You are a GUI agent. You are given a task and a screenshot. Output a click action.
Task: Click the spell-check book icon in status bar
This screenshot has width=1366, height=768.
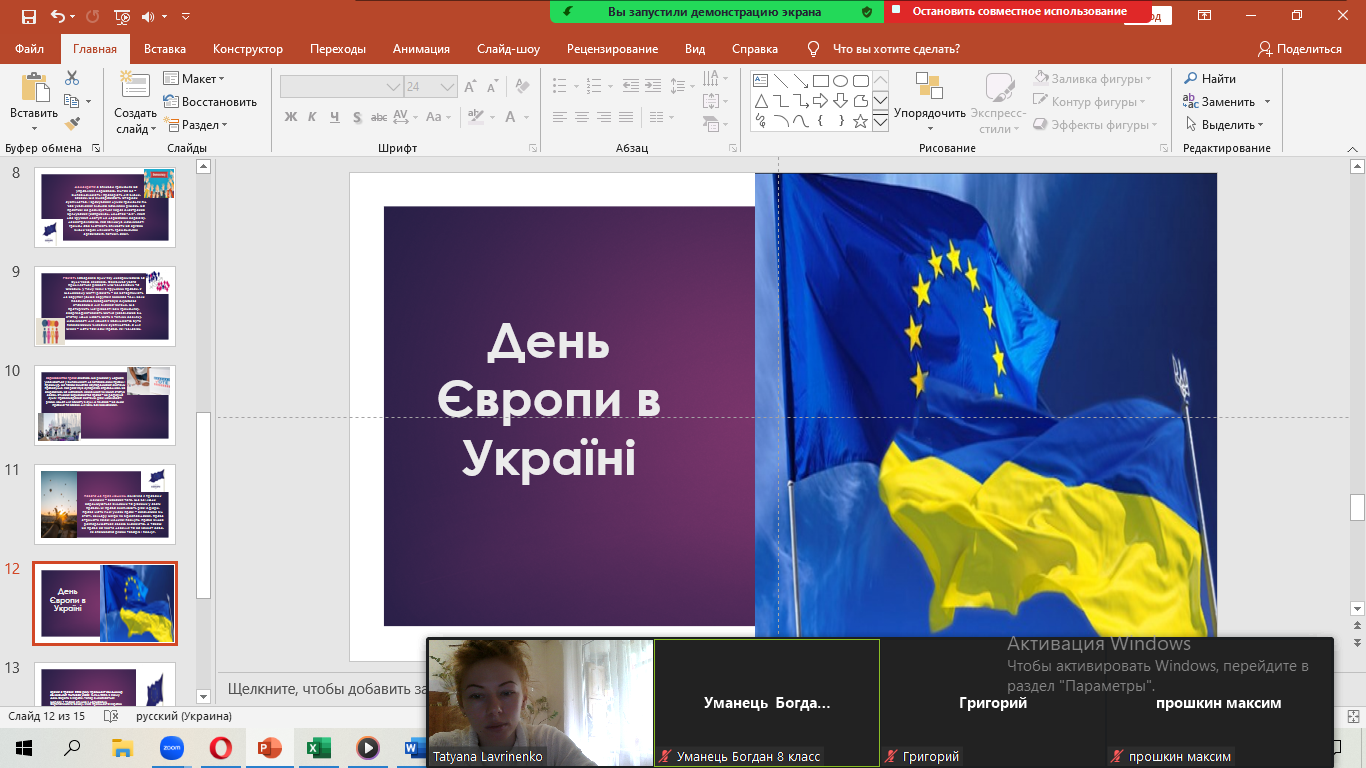click(x=112, y=716)
